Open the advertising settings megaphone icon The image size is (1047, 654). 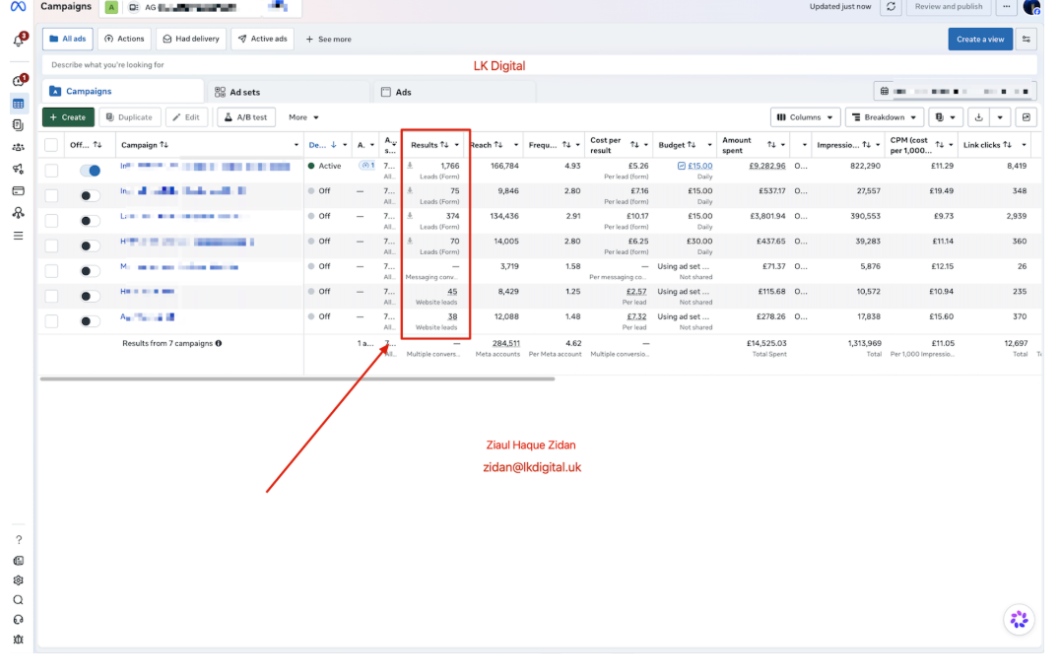pos(18,169)
